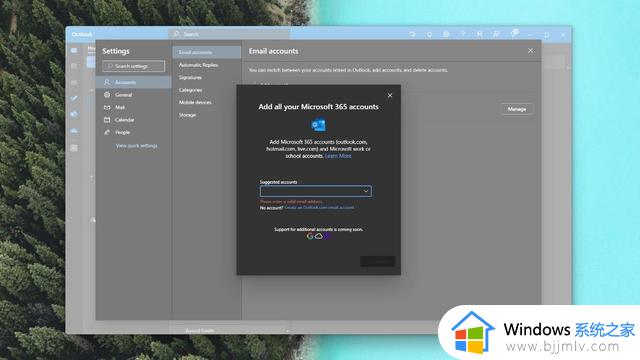Click the notification bell icon in header
Viewport: 640px width, 360px height.
tap(429, 34)
